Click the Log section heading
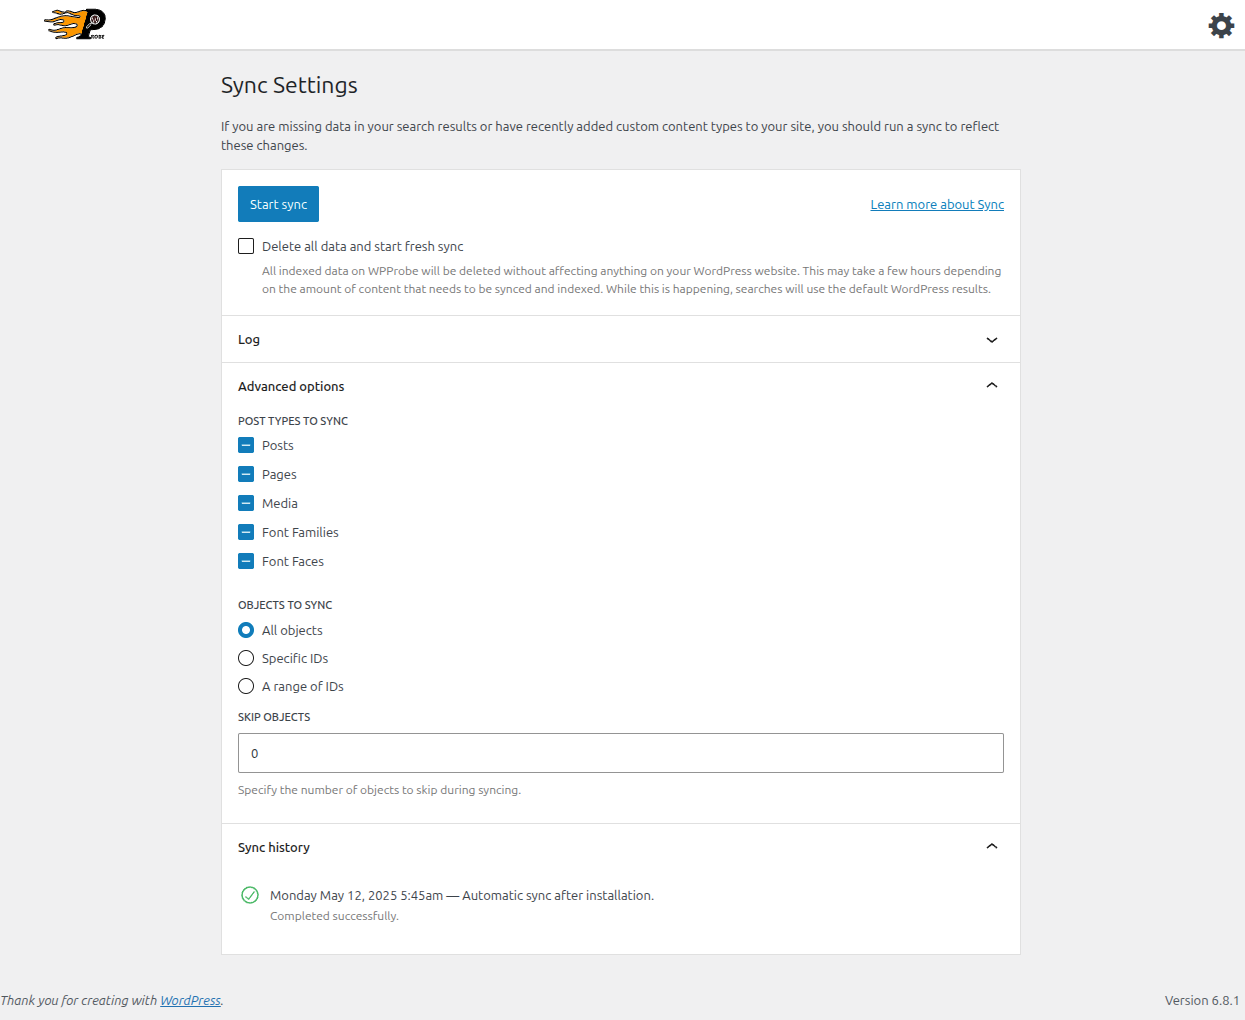 [249, 340]
